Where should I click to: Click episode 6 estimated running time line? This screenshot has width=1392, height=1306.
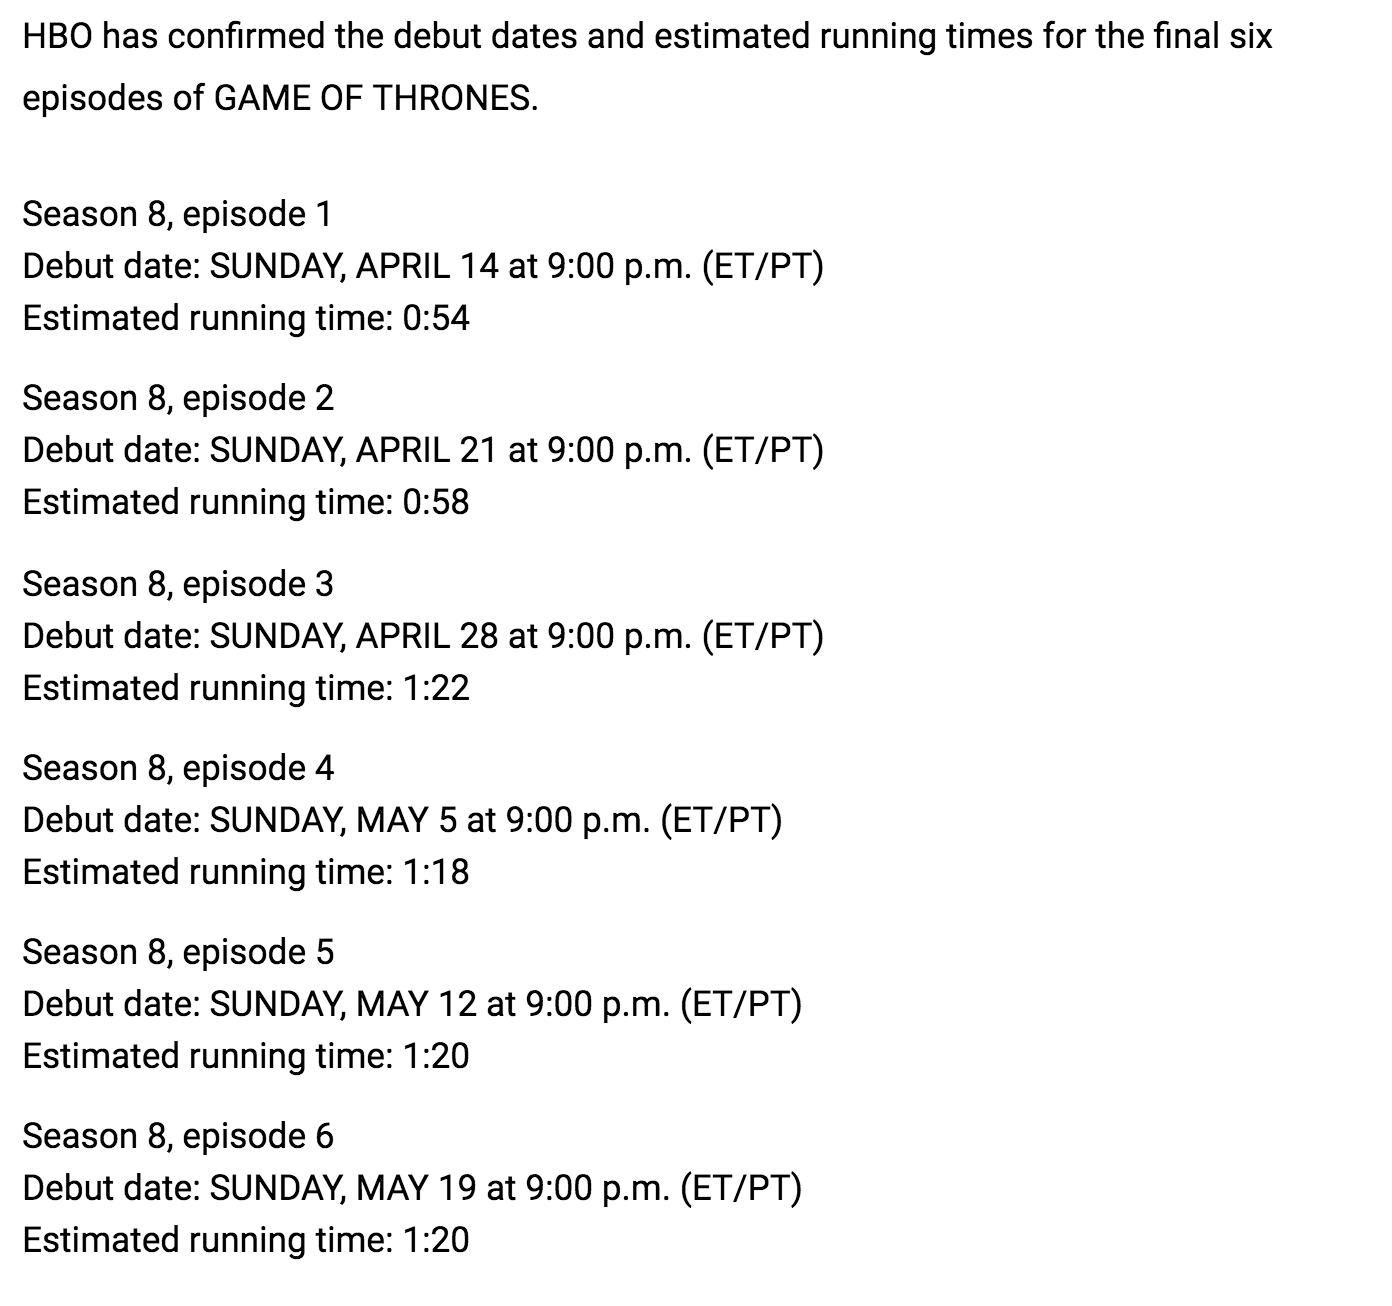pyautogui.click(x=246, y=1240)
